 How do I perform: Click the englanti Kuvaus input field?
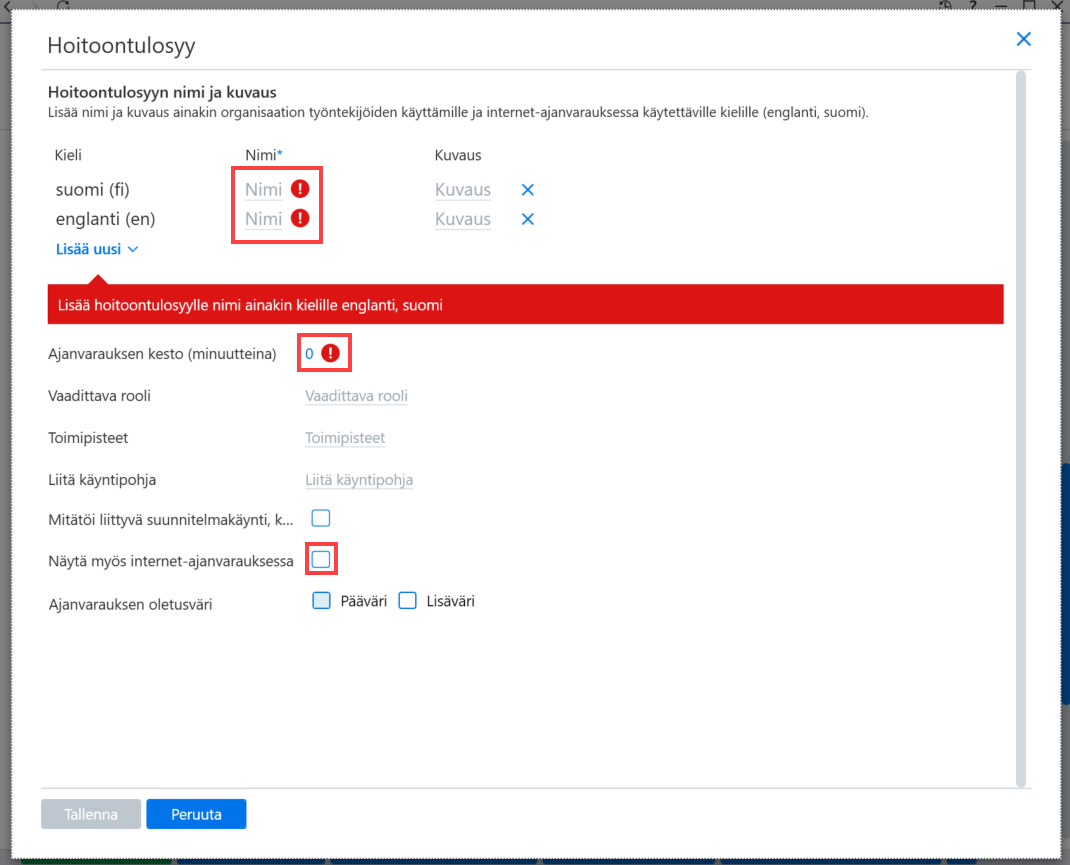[x=463, y=219]
